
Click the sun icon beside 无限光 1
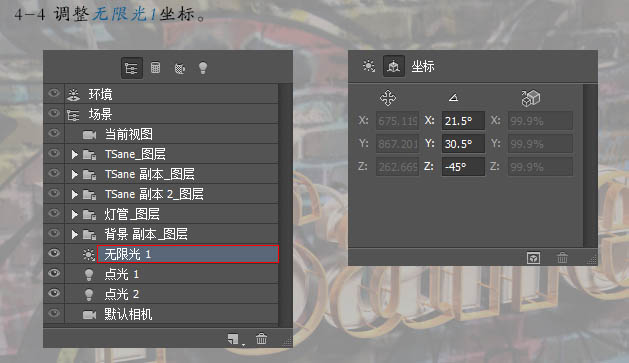[x=88, y=254]
